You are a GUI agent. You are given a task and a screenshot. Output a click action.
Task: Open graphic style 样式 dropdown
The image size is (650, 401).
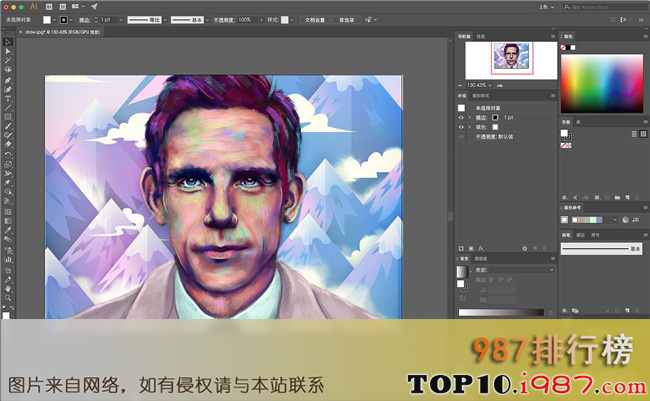pos(292,20)
